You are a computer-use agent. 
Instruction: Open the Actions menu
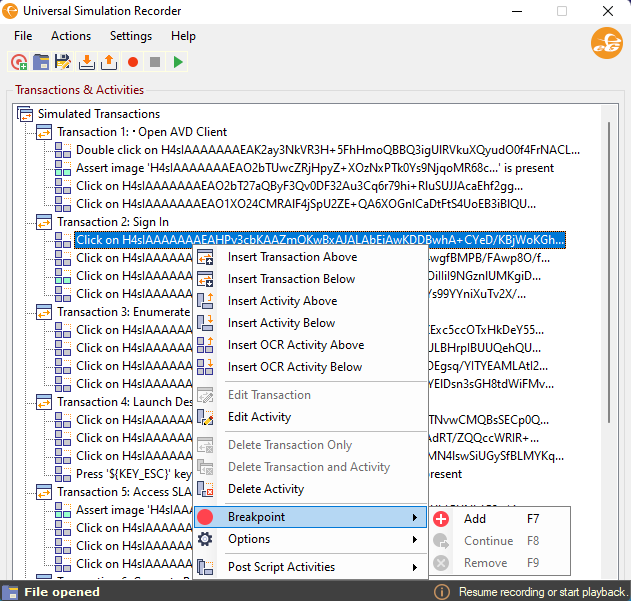[x=71, y=36]
